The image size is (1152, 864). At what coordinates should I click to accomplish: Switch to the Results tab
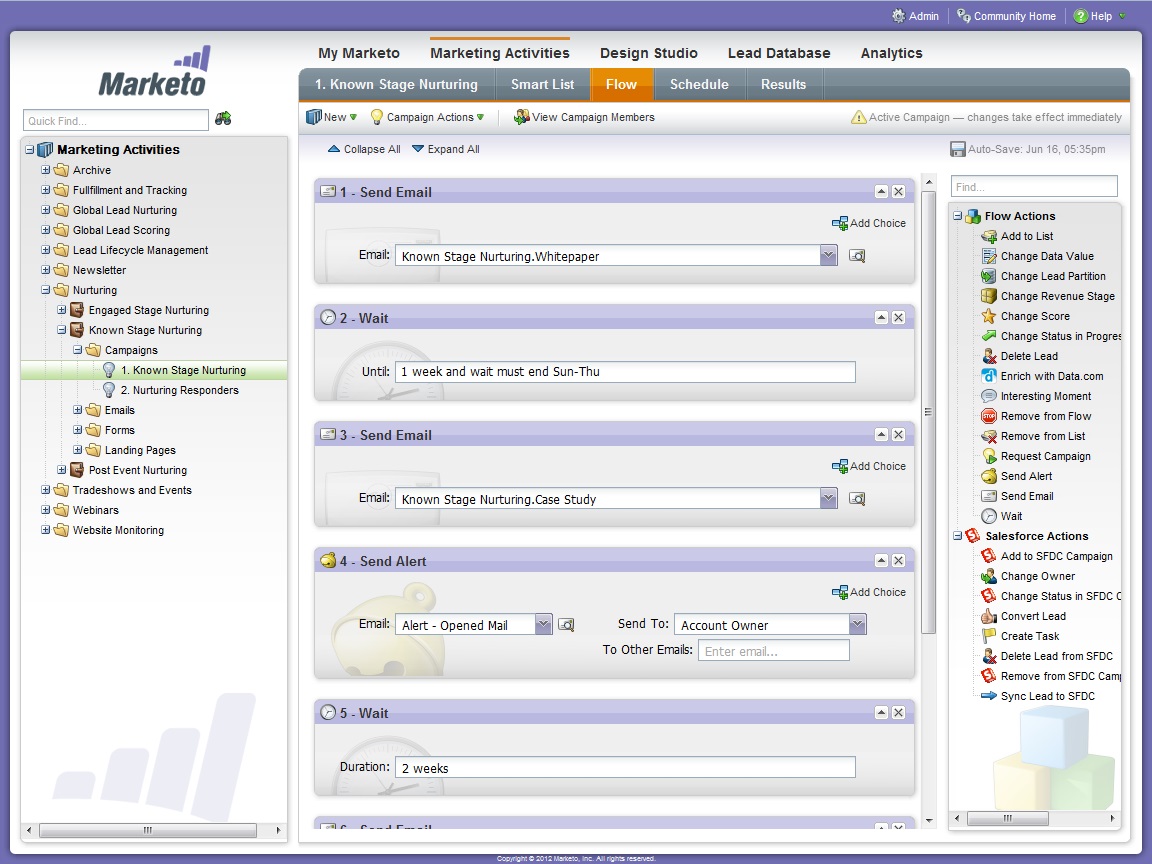pyautogui.click(x=783, y=84)
